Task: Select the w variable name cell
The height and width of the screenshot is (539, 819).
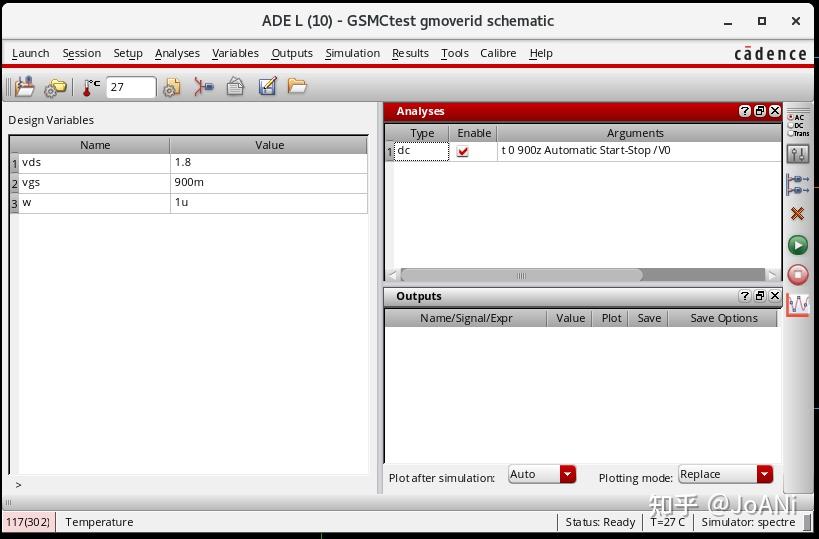Action: click(x=94, y=203)
